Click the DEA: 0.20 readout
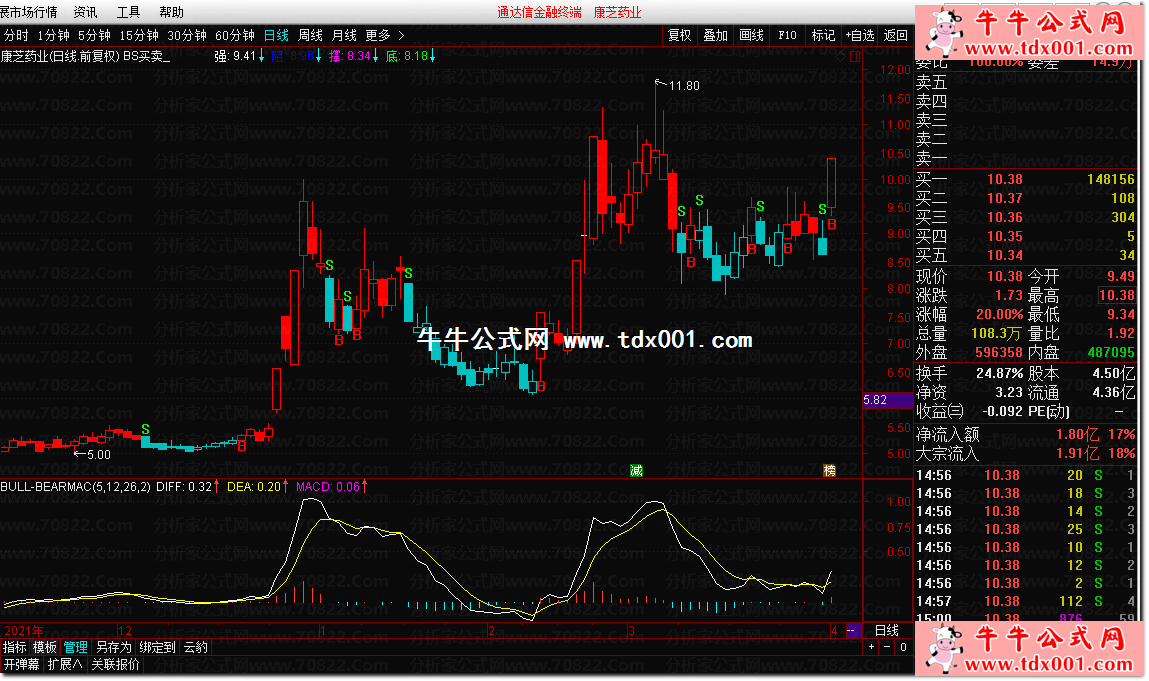 [256, 487]
